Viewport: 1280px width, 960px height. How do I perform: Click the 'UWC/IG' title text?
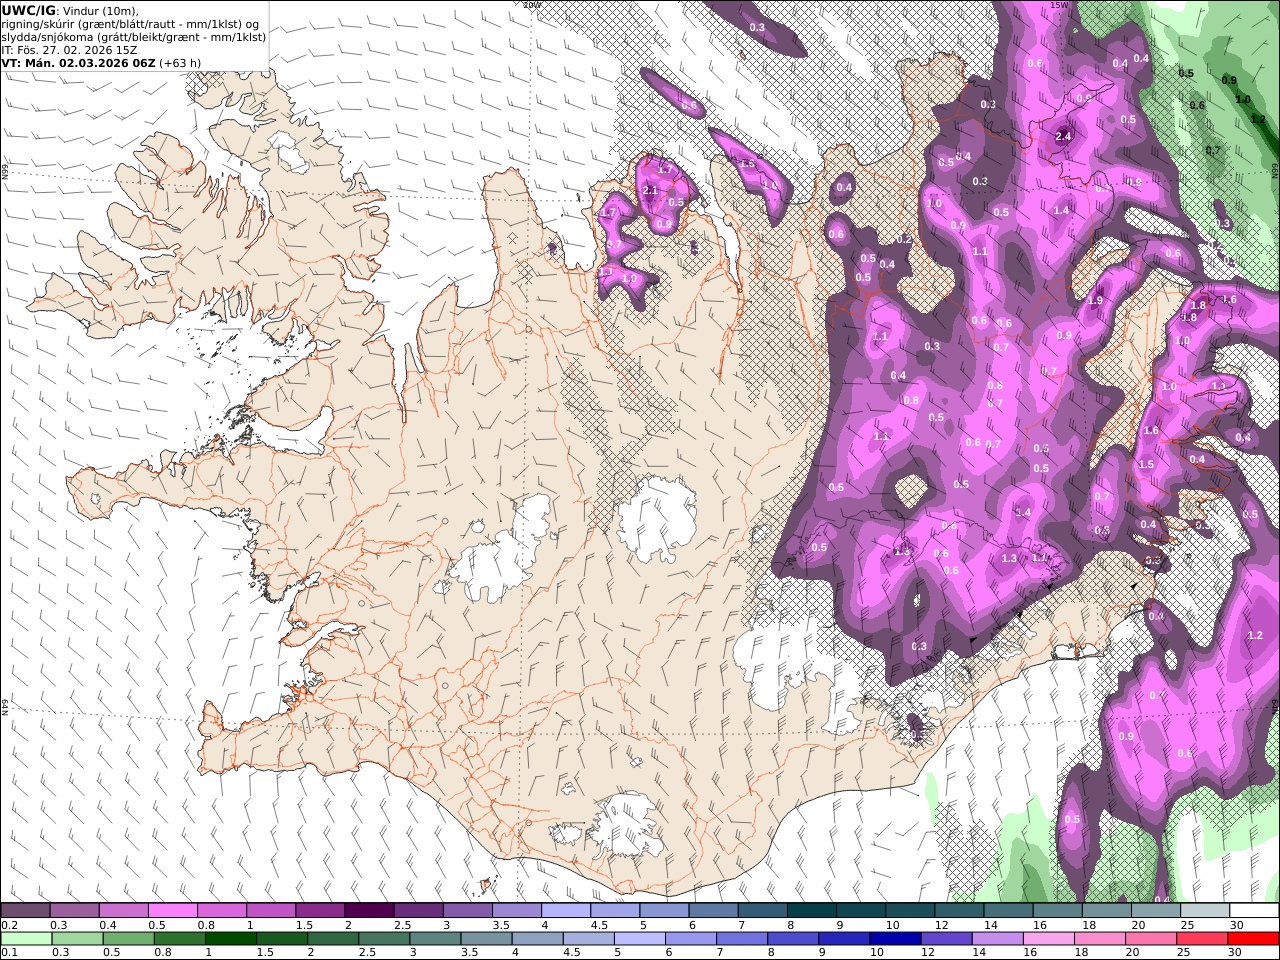(28, 10)
